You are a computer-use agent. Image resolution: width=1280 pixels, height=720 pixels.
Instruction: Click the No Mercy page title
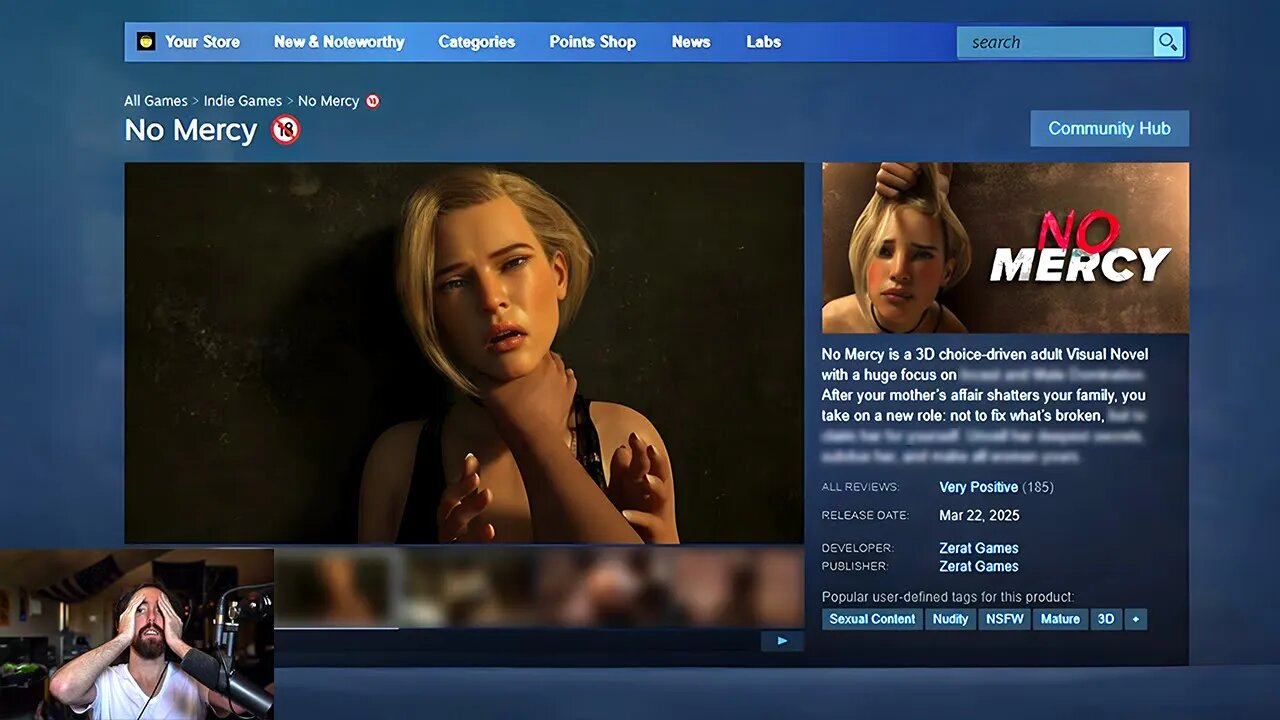tap(191, 130)
